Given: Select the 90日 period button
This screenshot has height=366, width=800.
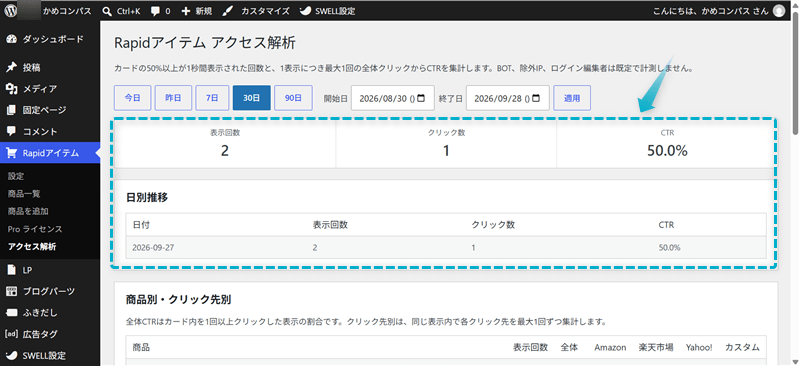Looking at the screenshot, I should [x=293, y=98].
